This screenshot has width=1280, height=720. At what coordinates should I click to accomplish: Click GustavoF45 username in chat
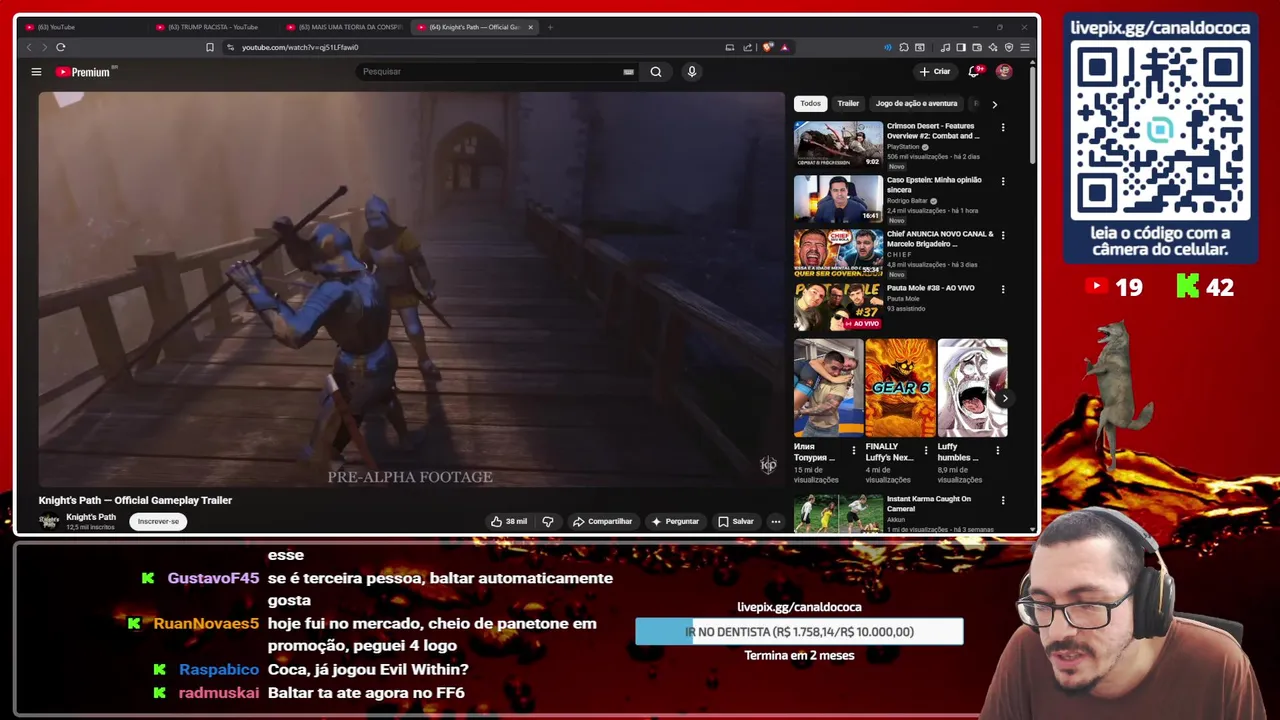213,578
